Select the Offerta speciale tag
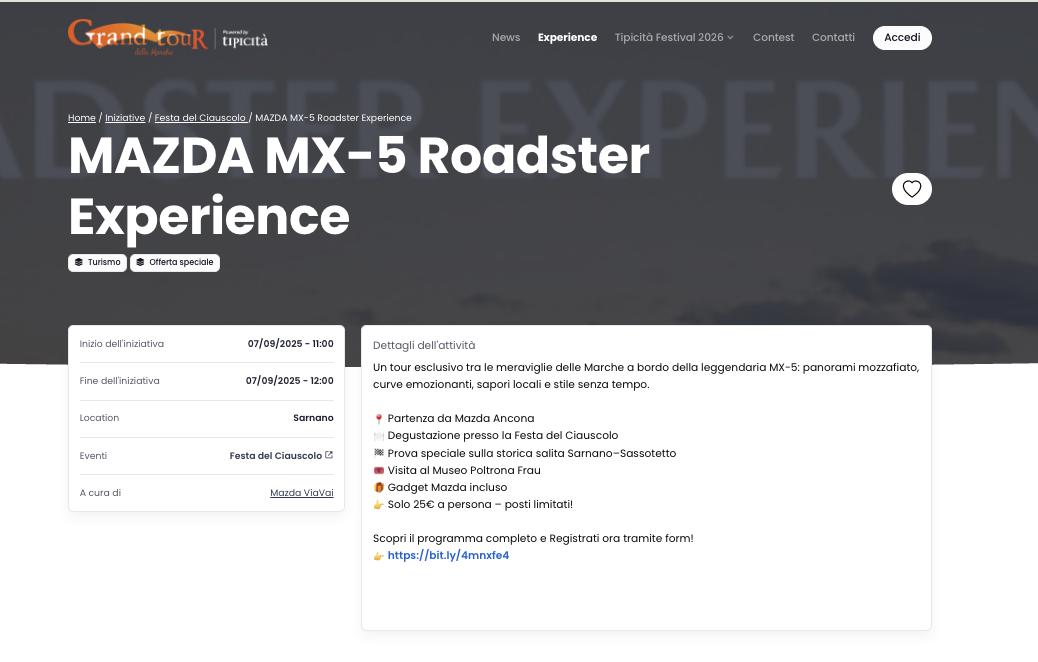The image size is (1038, 662). click(x=175, y=262)
